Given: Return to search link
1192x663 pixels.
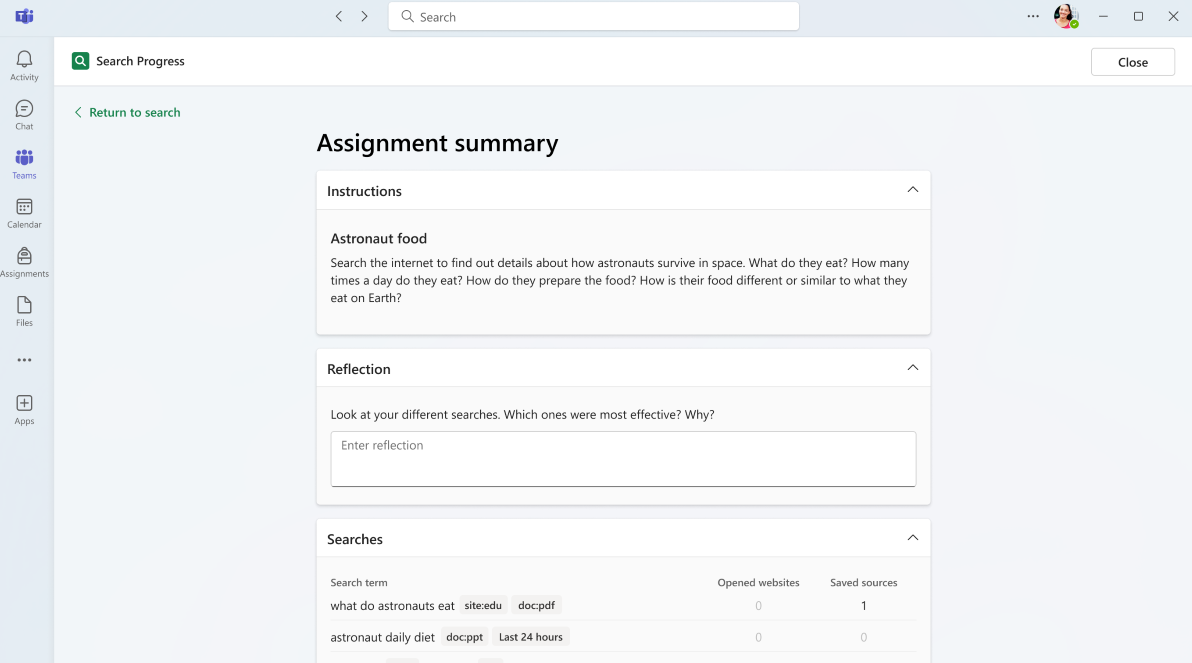Looking at the screenshot, I should tap(128, 112).
